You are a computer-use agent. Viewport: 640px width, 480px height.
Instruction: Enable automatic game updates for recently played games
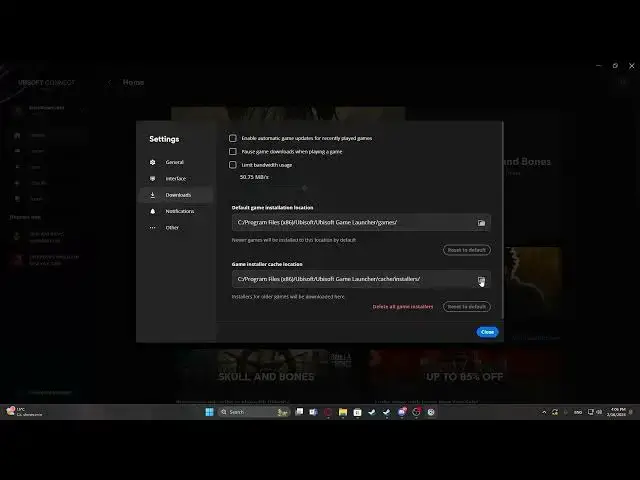click(233, 138)
